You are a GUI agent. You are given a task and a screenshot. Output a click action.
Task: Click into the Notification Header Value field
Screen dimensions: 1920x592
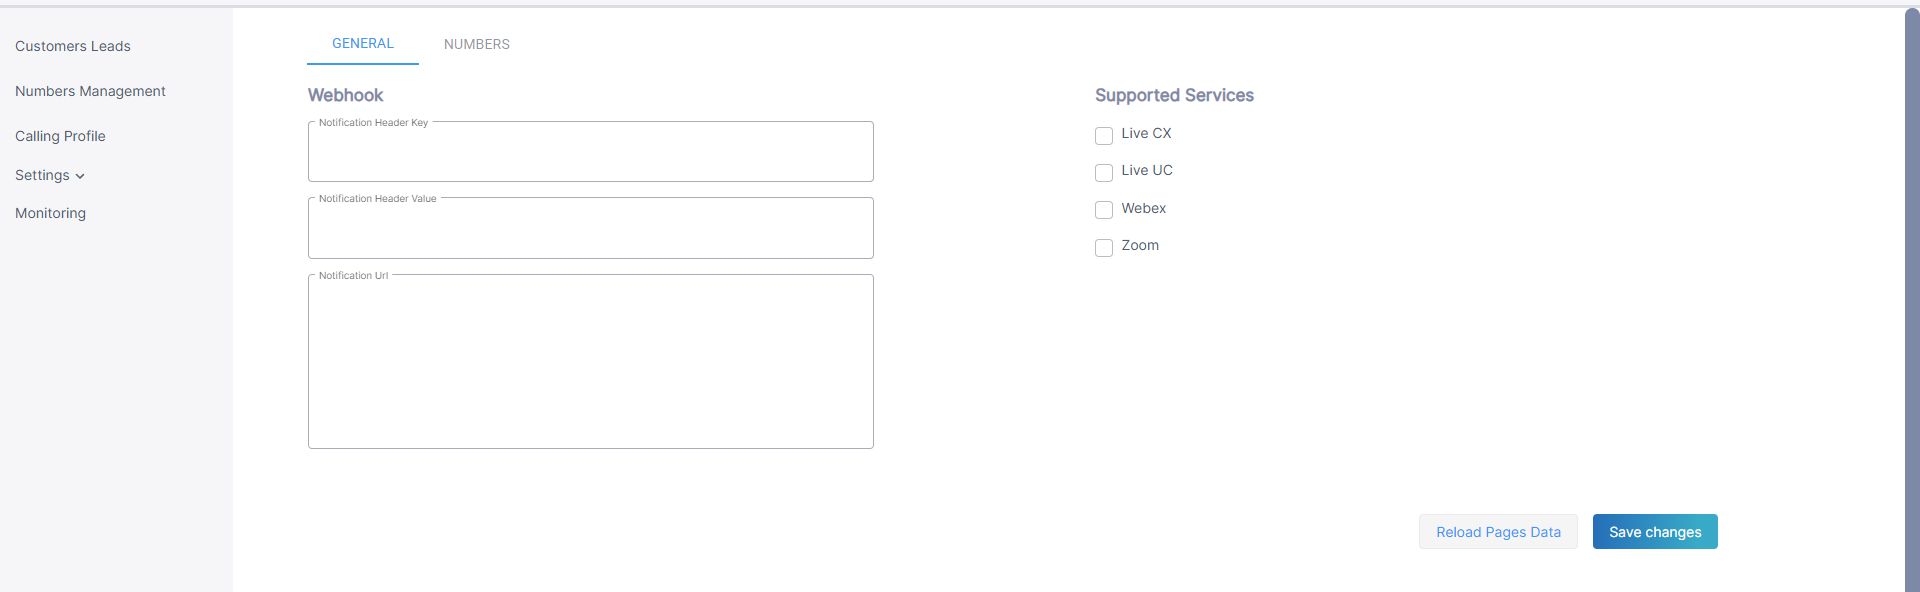(590, 230)
